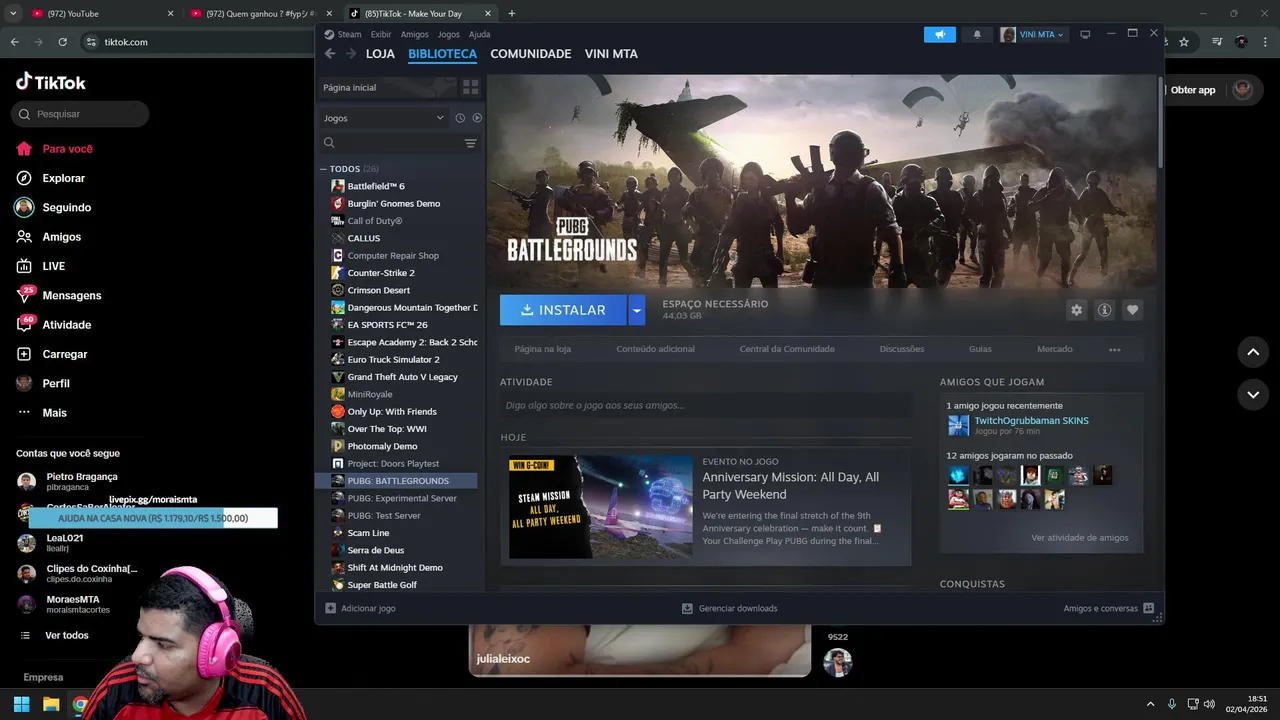Screen dimensions: 1280x720
Task: Collapse the TODOS games list
Action: [x=324, y=169]
